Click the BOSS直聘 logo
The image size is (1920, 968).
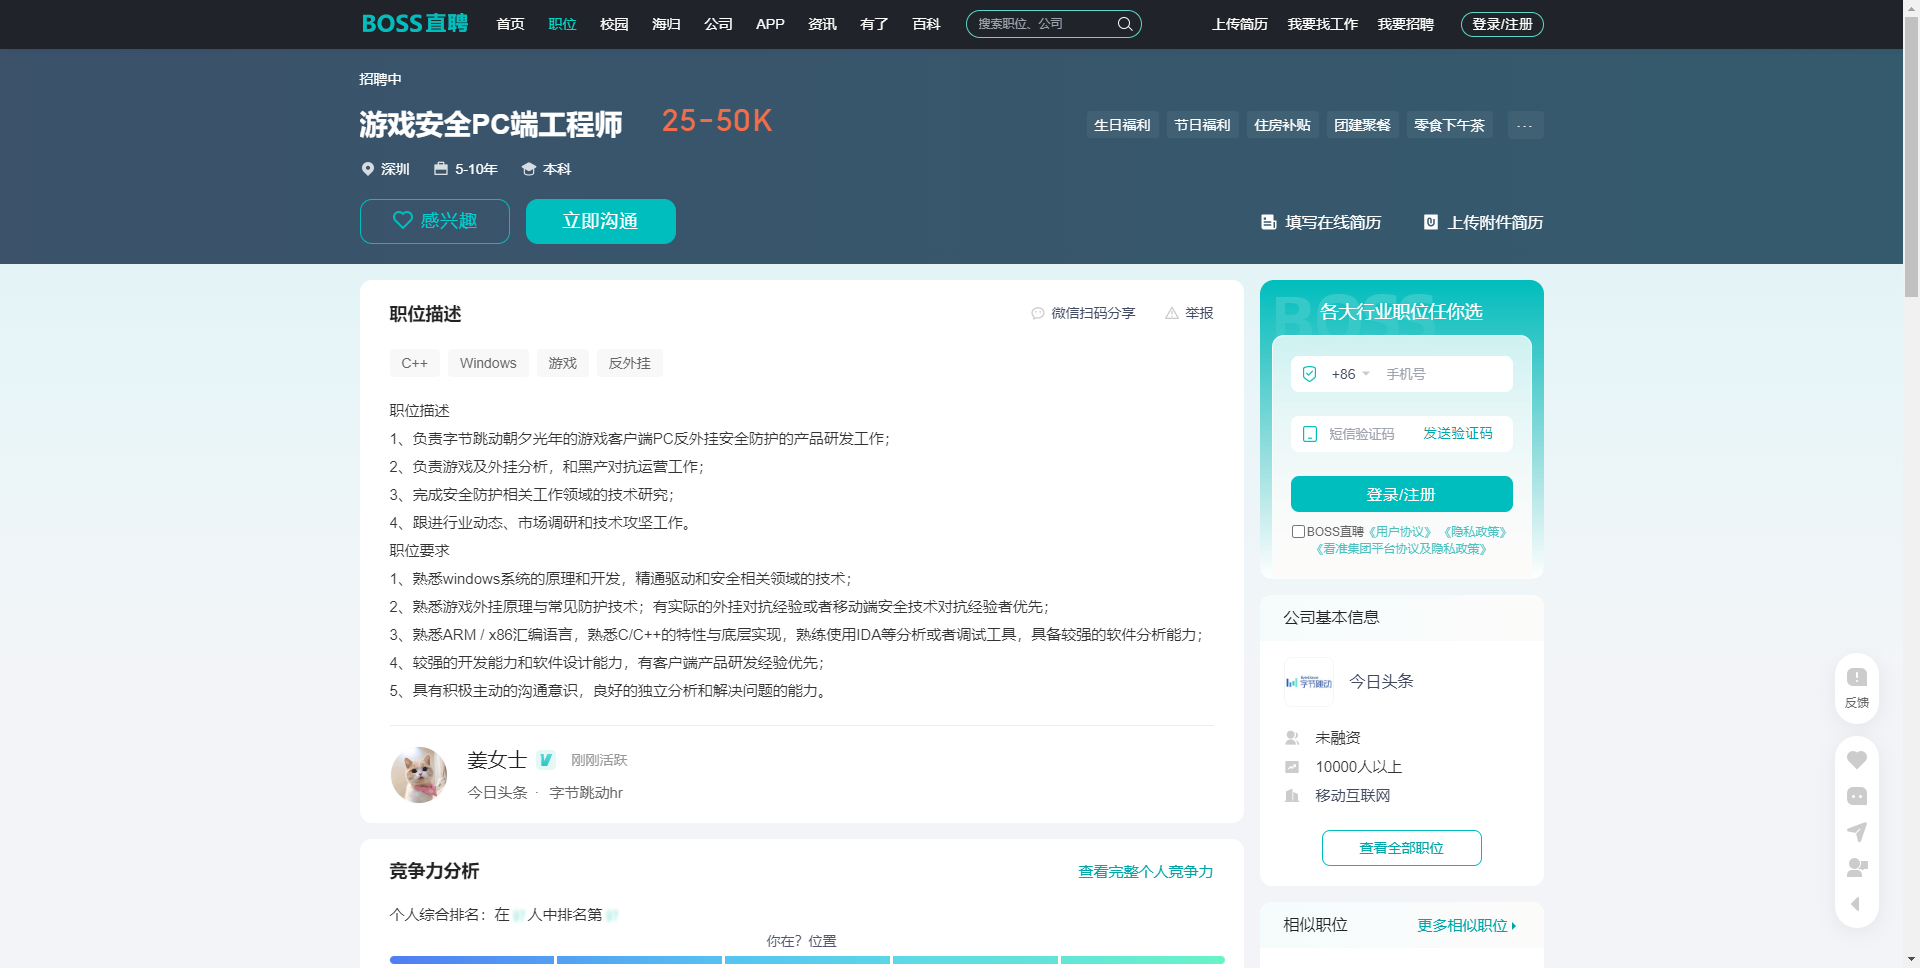point(414,24)
